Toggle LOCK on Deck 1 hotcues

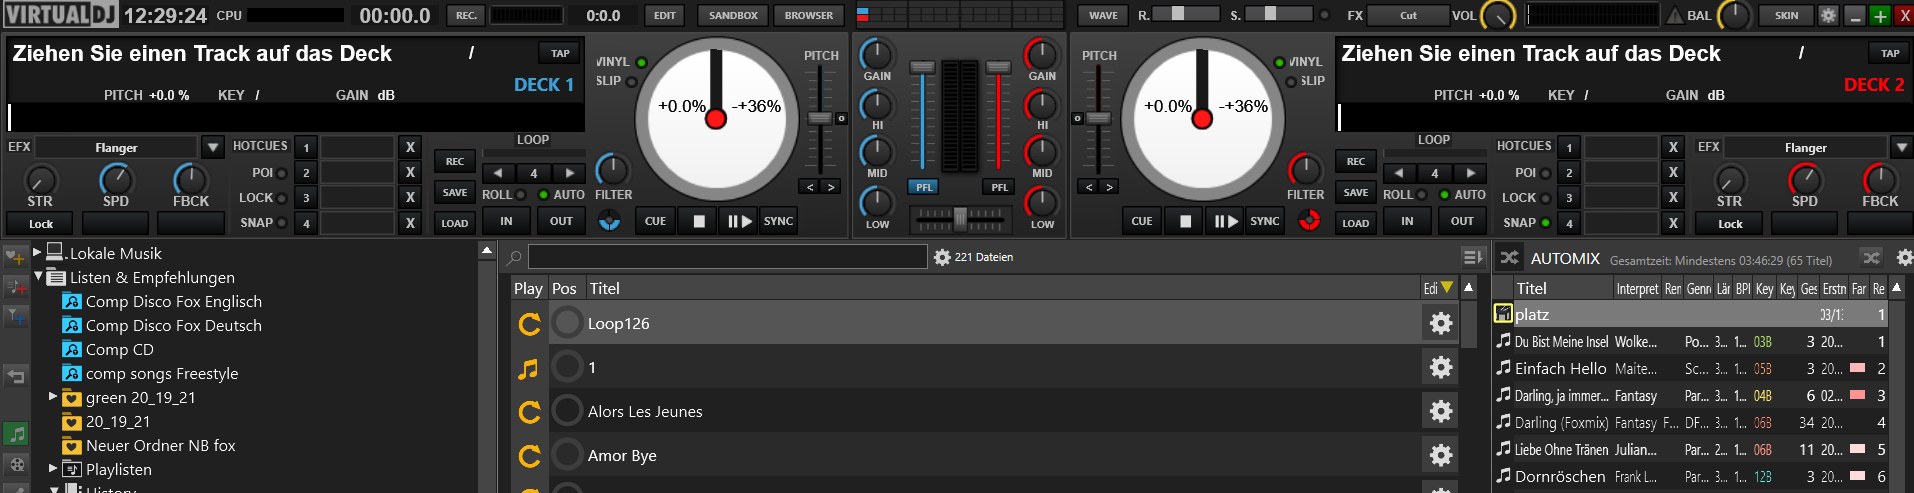(x=282, y=198)
